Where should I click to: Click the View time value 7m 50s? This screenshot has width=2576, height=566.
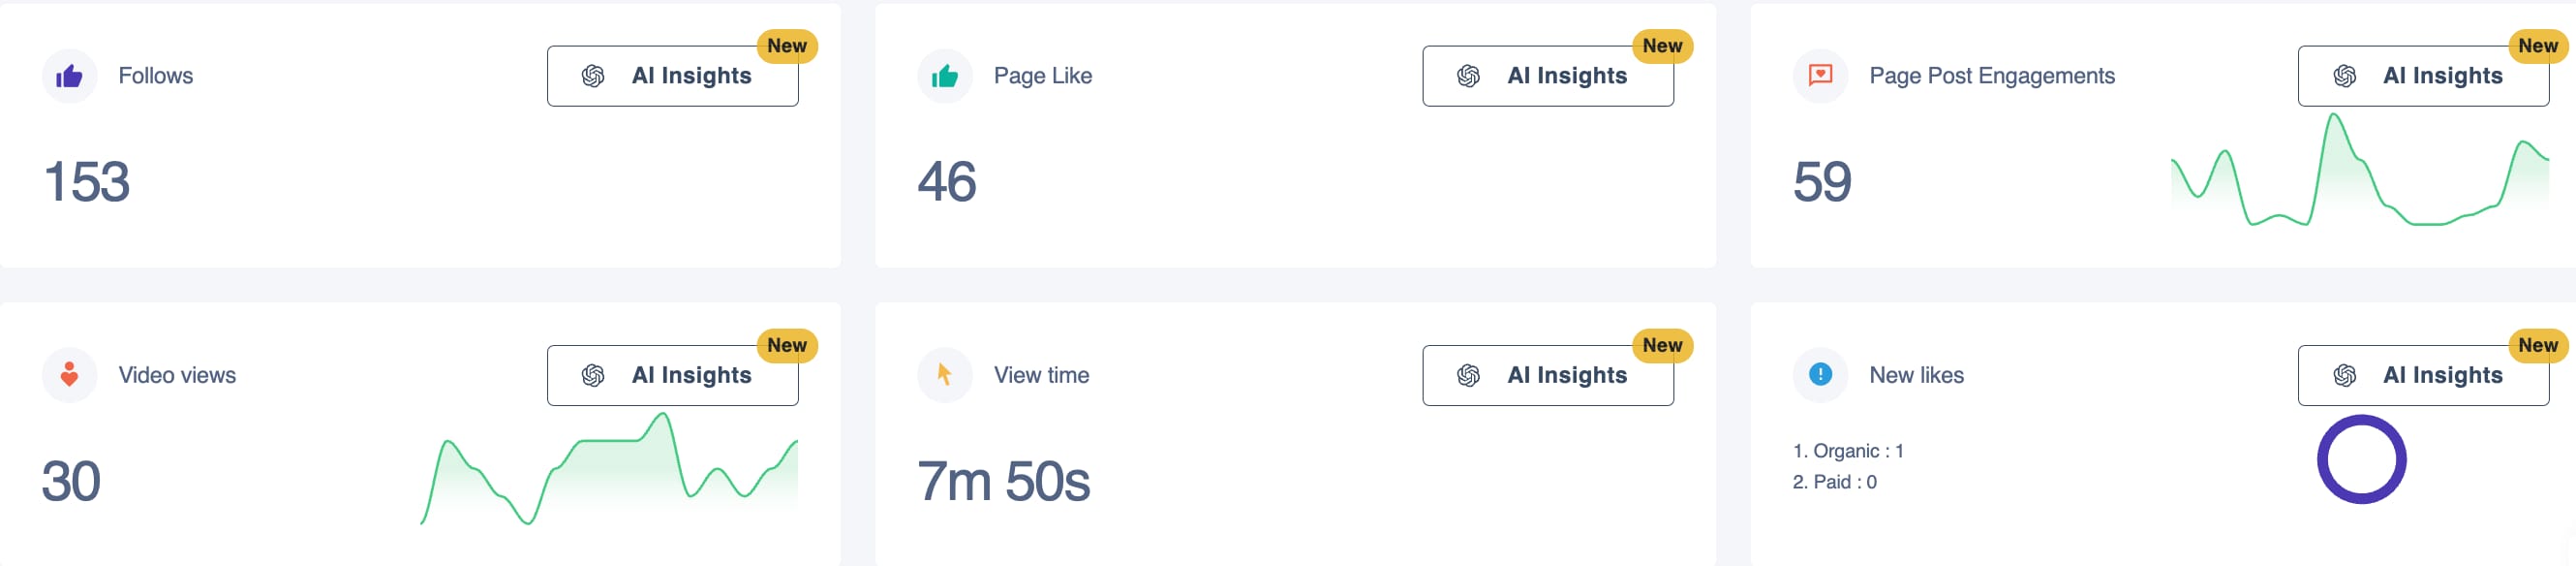pyautogui.click(x=1003, y=481)
